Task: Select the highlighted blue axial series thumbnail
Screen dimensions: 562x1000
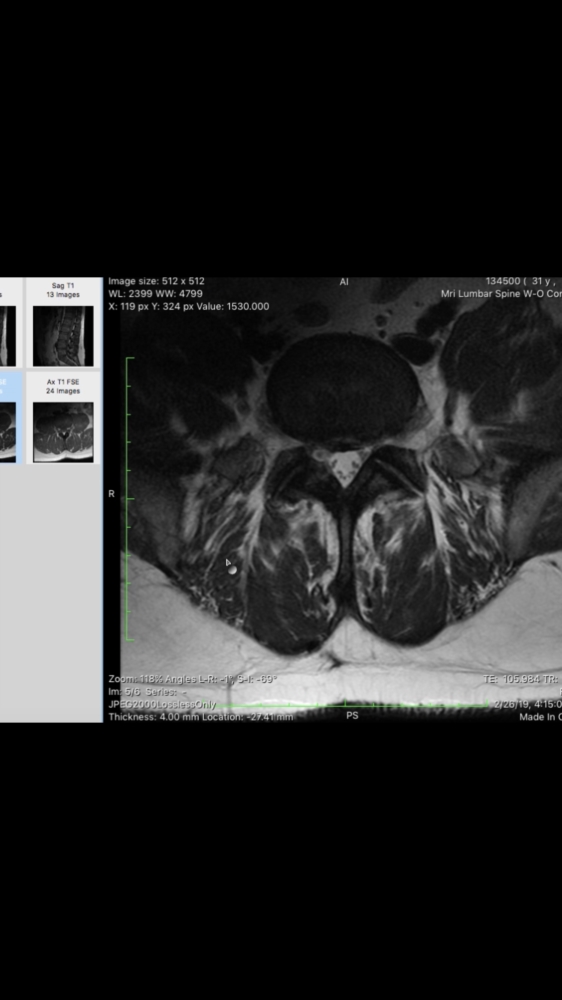Action: 8,432
